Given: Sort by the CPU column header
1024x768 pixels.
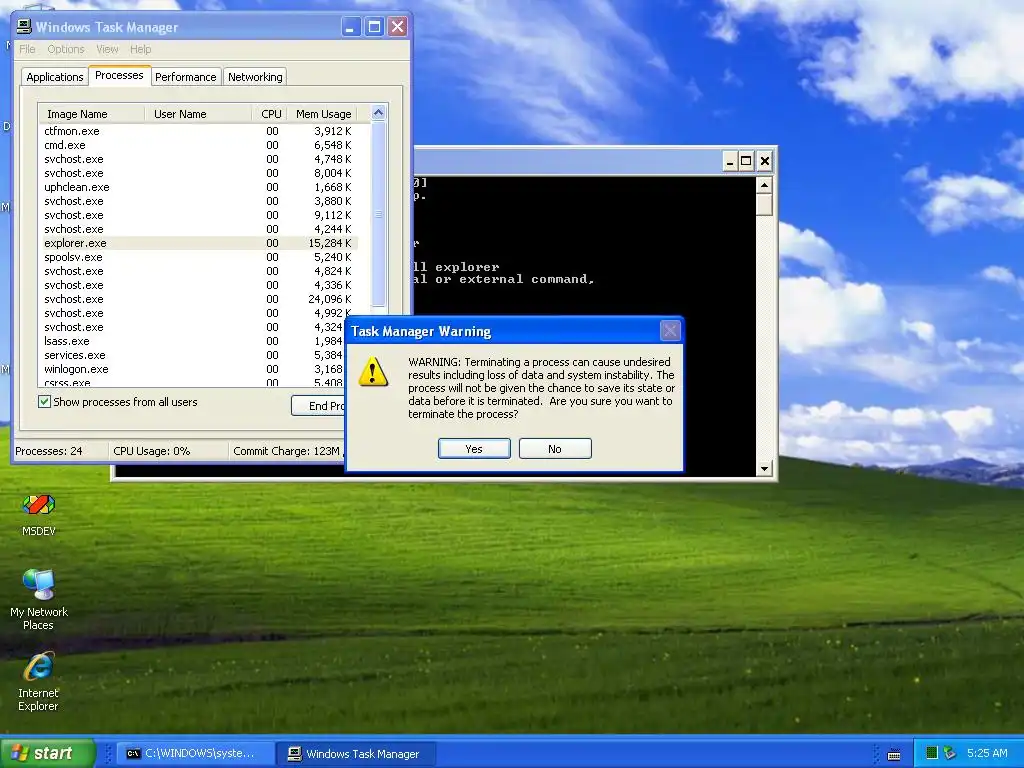Looking at the screenshot, I should pyautogui.click(x=269, y=114).
